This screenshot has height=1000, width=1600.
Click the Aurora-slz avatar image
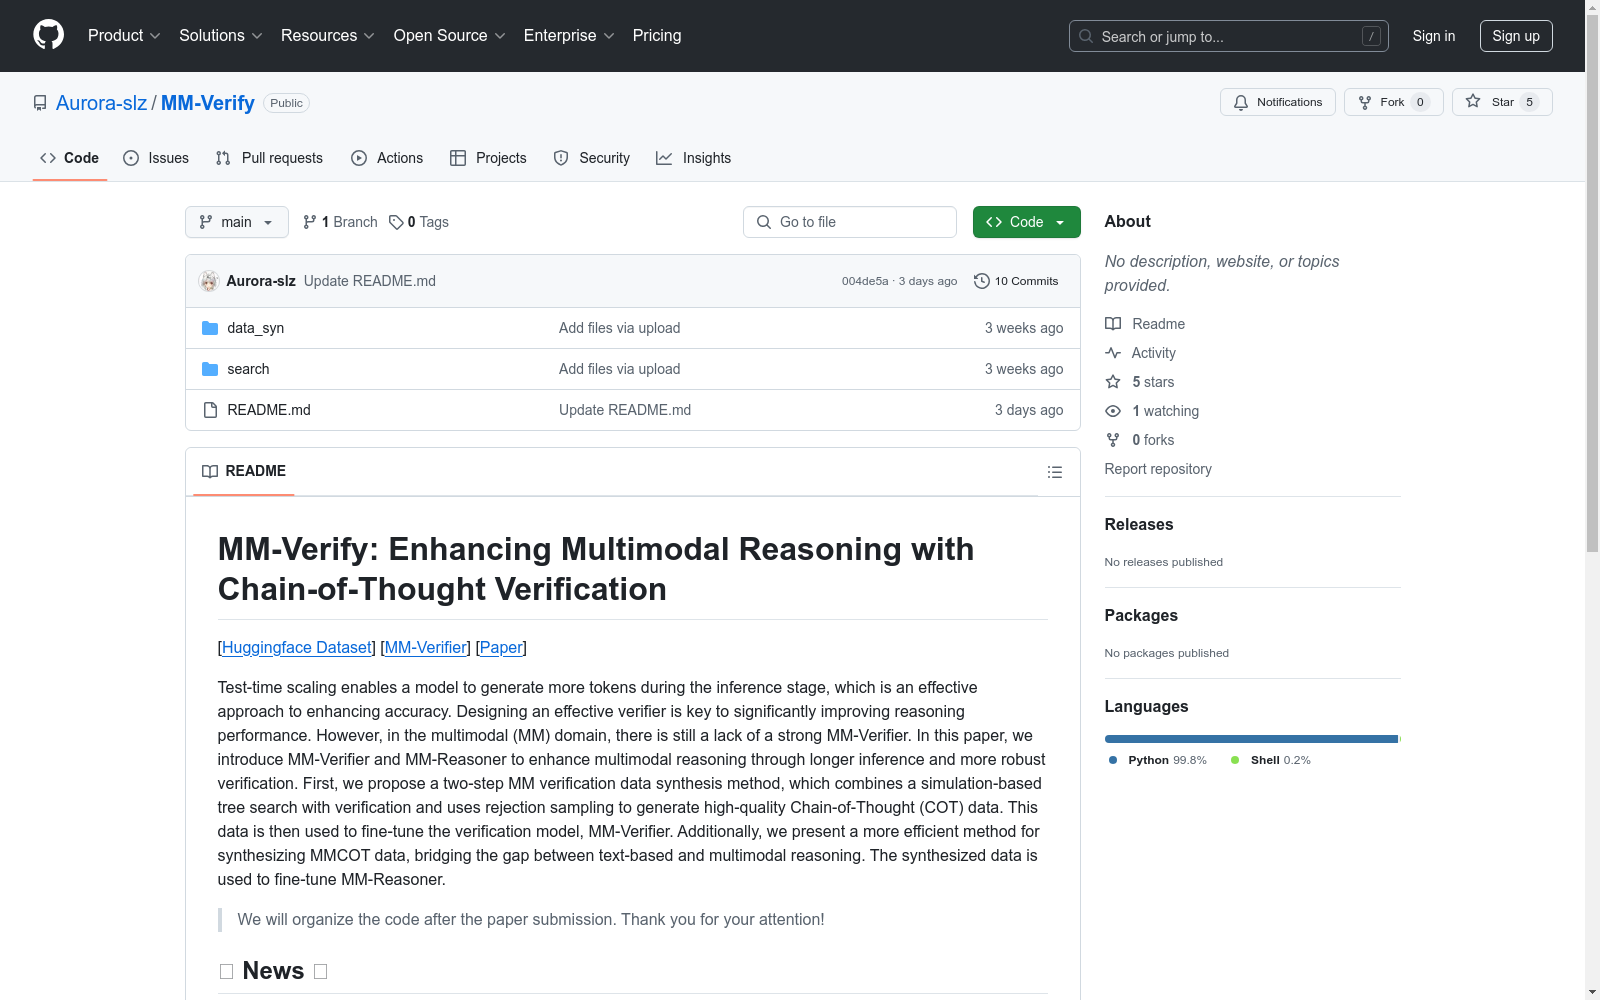click(x=209, y=281)
